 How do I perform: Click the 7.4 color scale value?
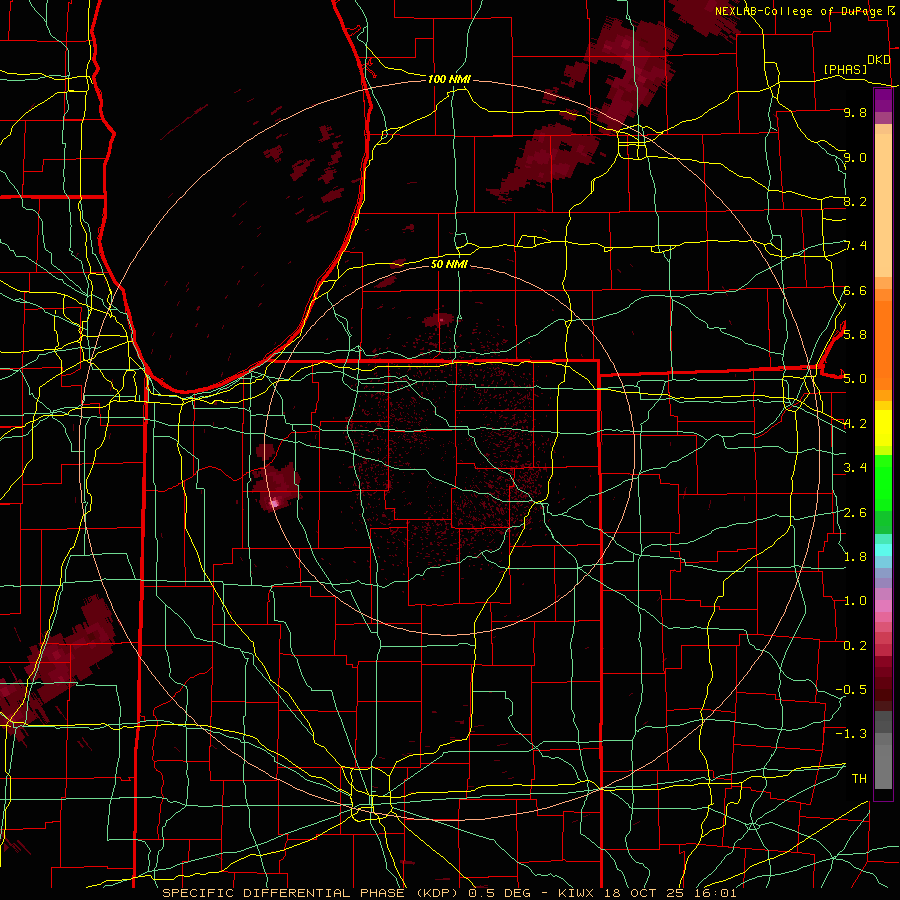(856, 246)
